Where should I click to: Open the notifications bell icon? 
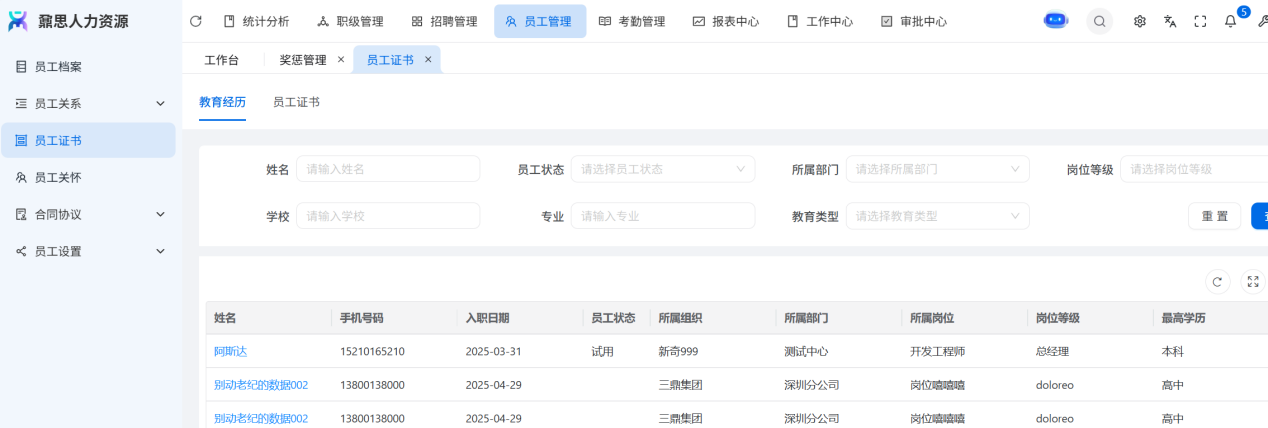[x=1230, y=21]
